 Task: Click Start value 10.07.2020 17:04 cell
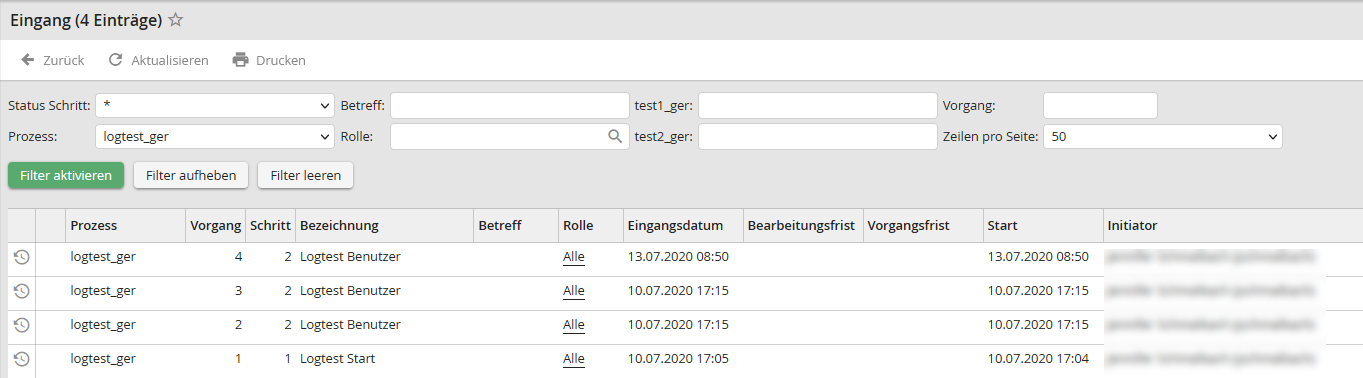(x=1038, y=358)
